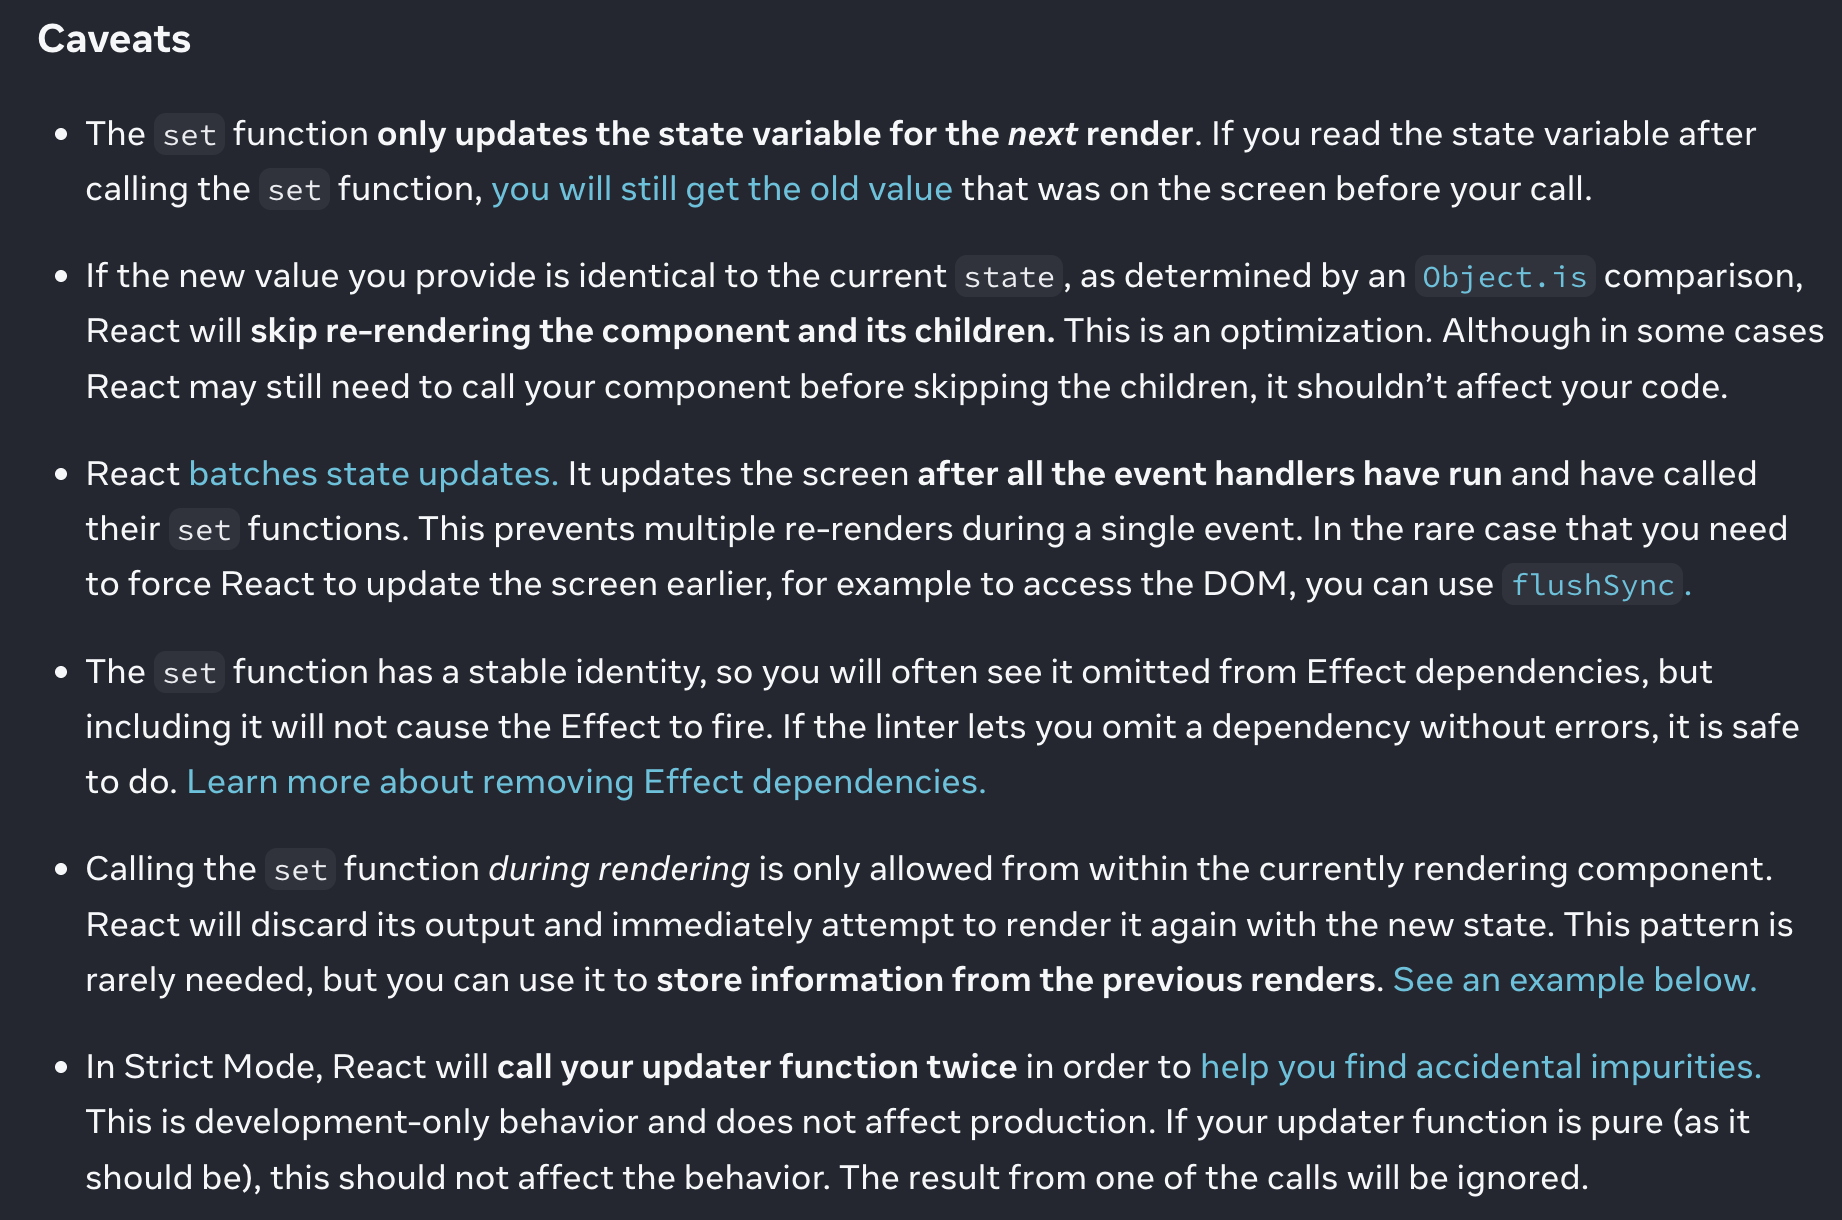Viewport: 1842px width, 1220px height.
Task: Click 'set' code before 'function only updates'
Action: 189,135
